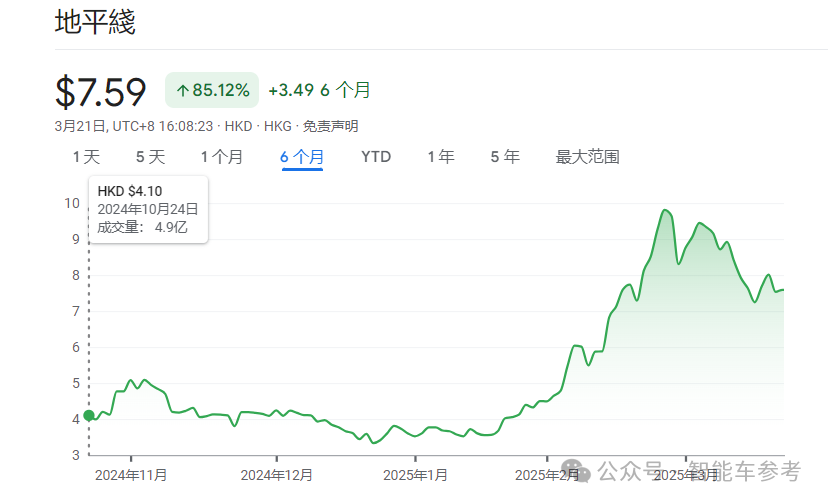Select the 5 天 range tab

click(150, 157)
